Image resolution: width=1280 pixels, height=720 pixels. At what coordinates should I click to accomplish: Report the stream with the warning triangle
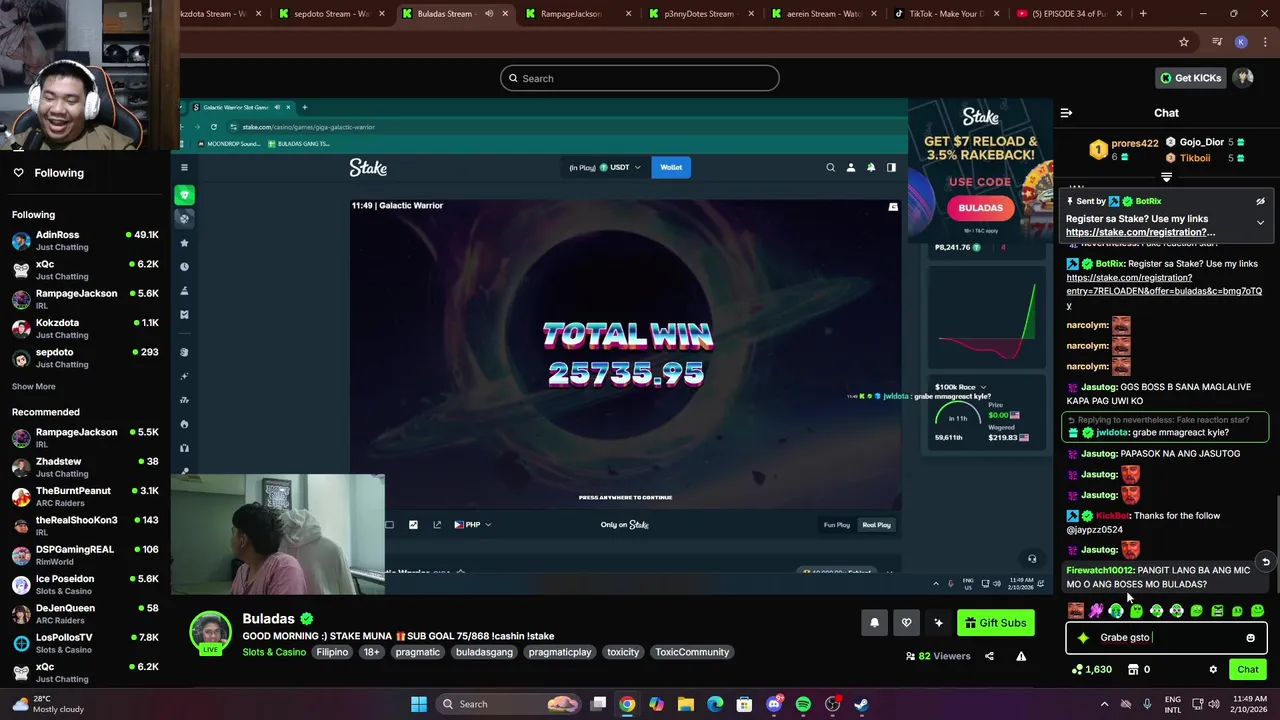(x=1021, y=656)
